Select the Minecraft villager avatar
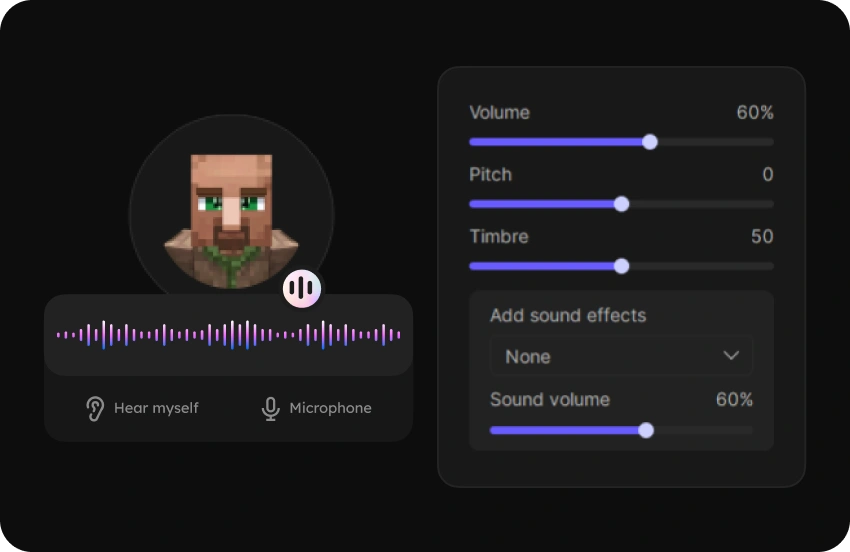The height and width of the screenshot is (552, 850). [231, 215]
